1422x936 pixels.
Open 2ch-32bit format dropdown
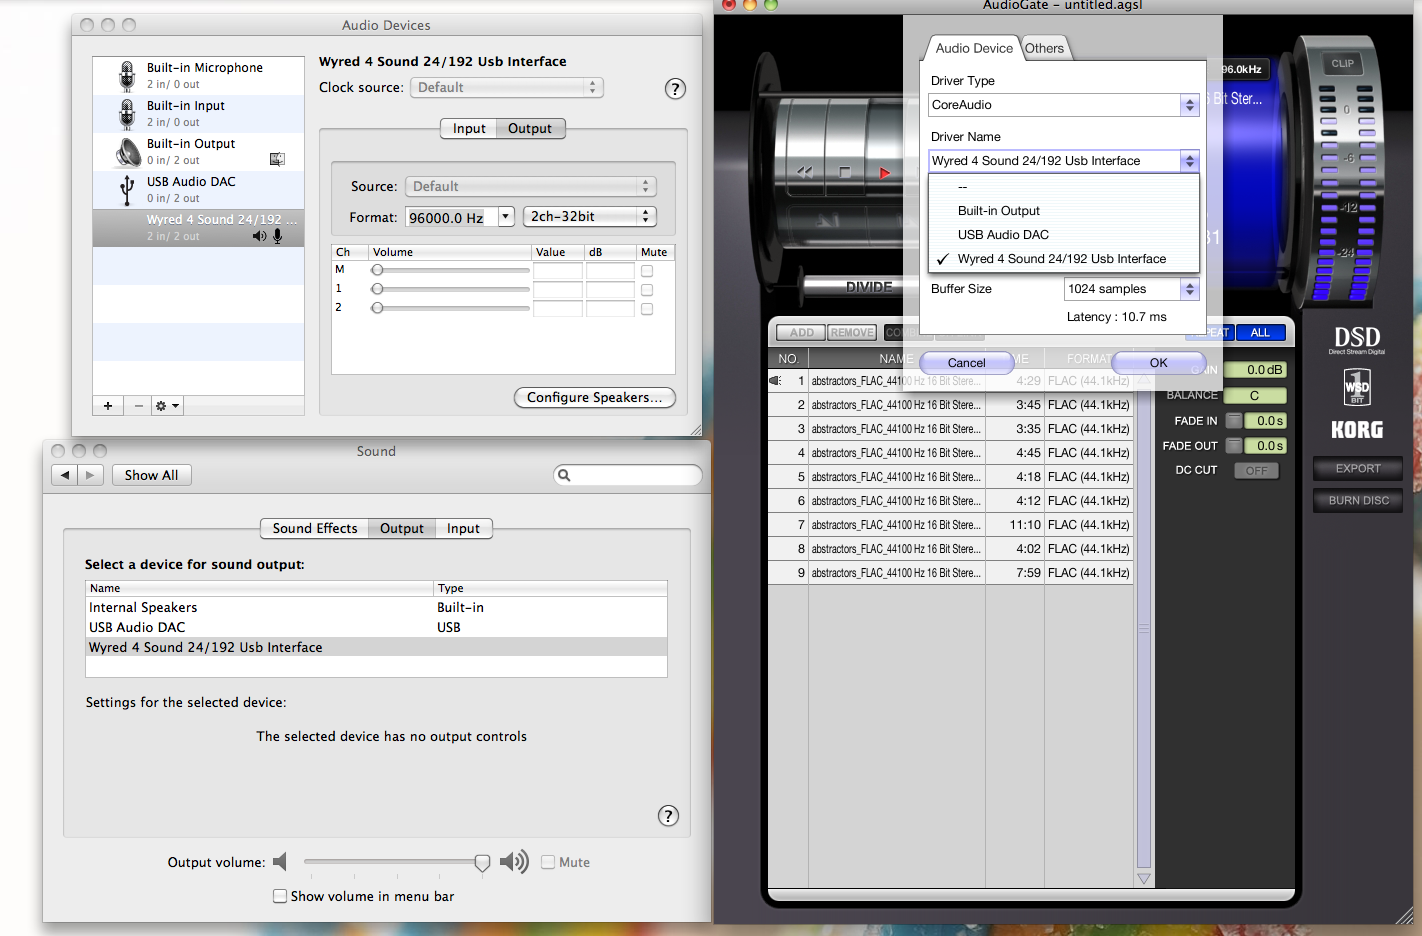590,217
